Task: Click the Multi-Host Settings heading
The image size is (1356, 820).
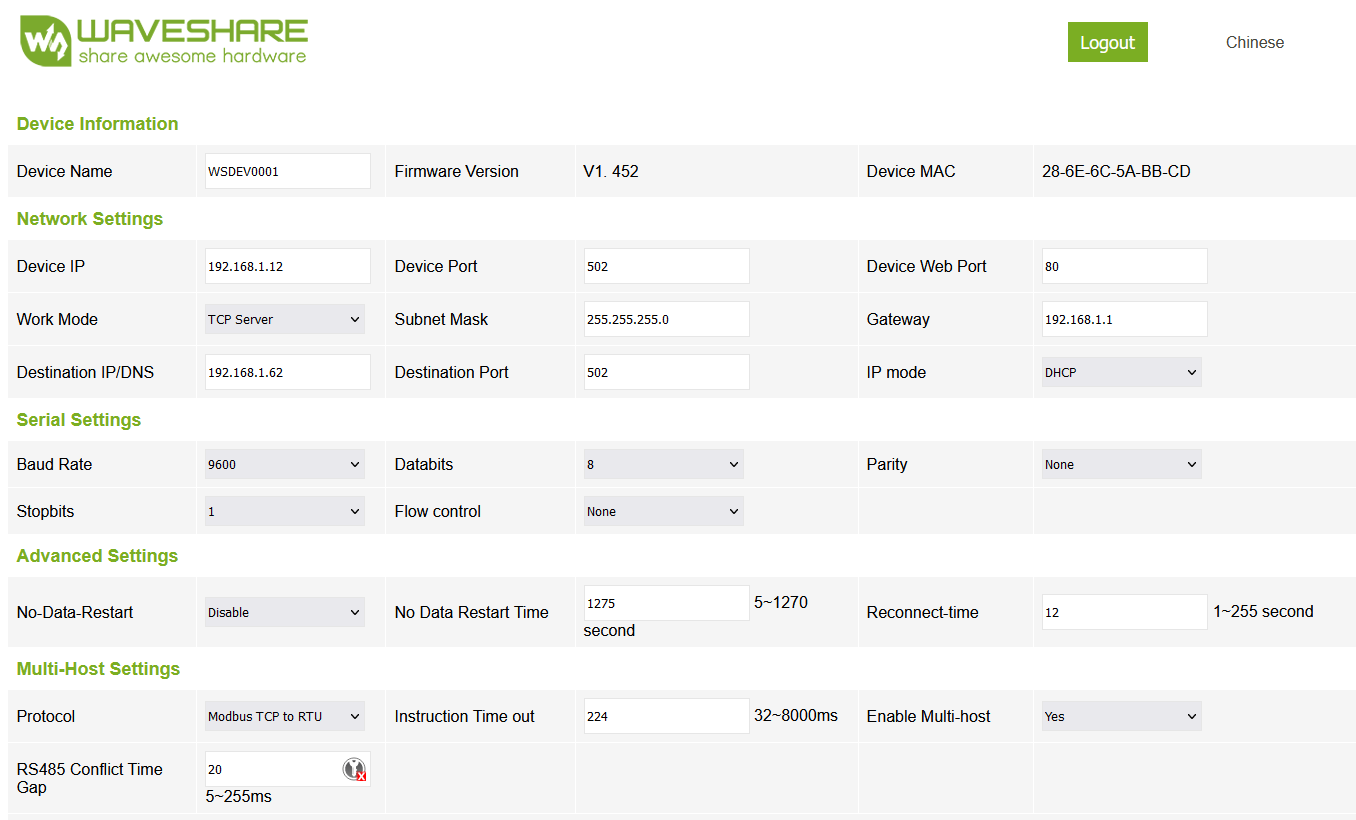Action: pos(98,669)
